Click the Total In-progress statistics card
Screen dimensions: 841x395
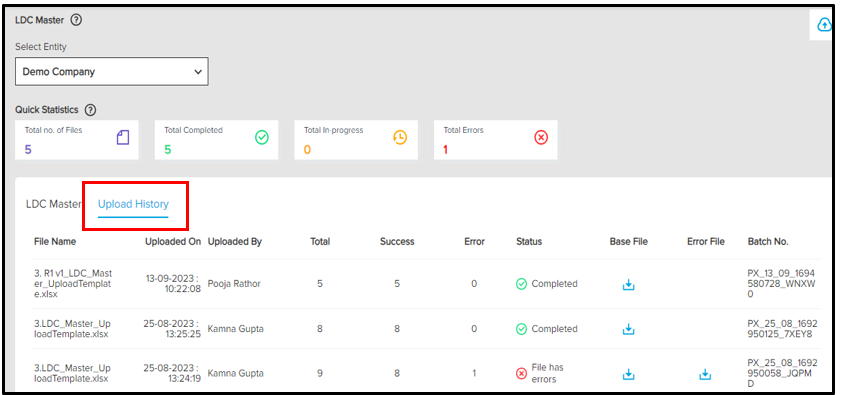pyautogui.click(x=356, y=140)
